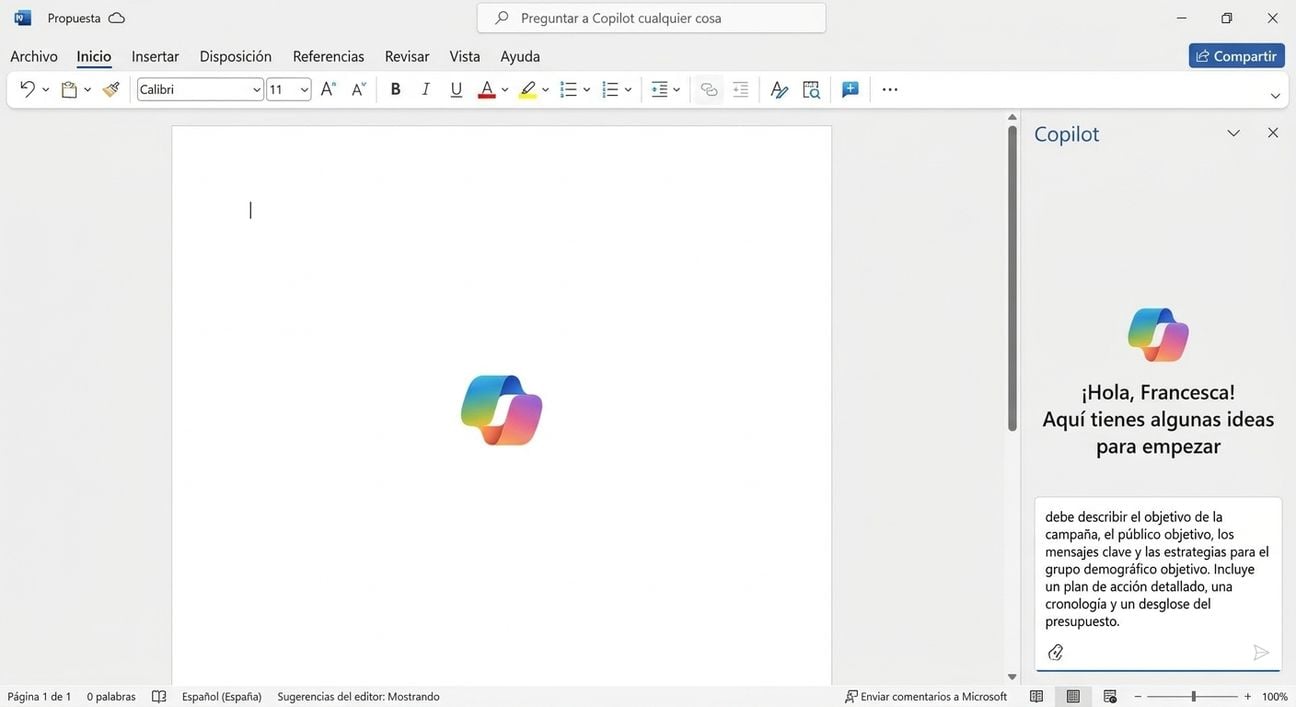Open the Paste options dropdown arrow
The image size is (1296, 707).
point(87,90)
